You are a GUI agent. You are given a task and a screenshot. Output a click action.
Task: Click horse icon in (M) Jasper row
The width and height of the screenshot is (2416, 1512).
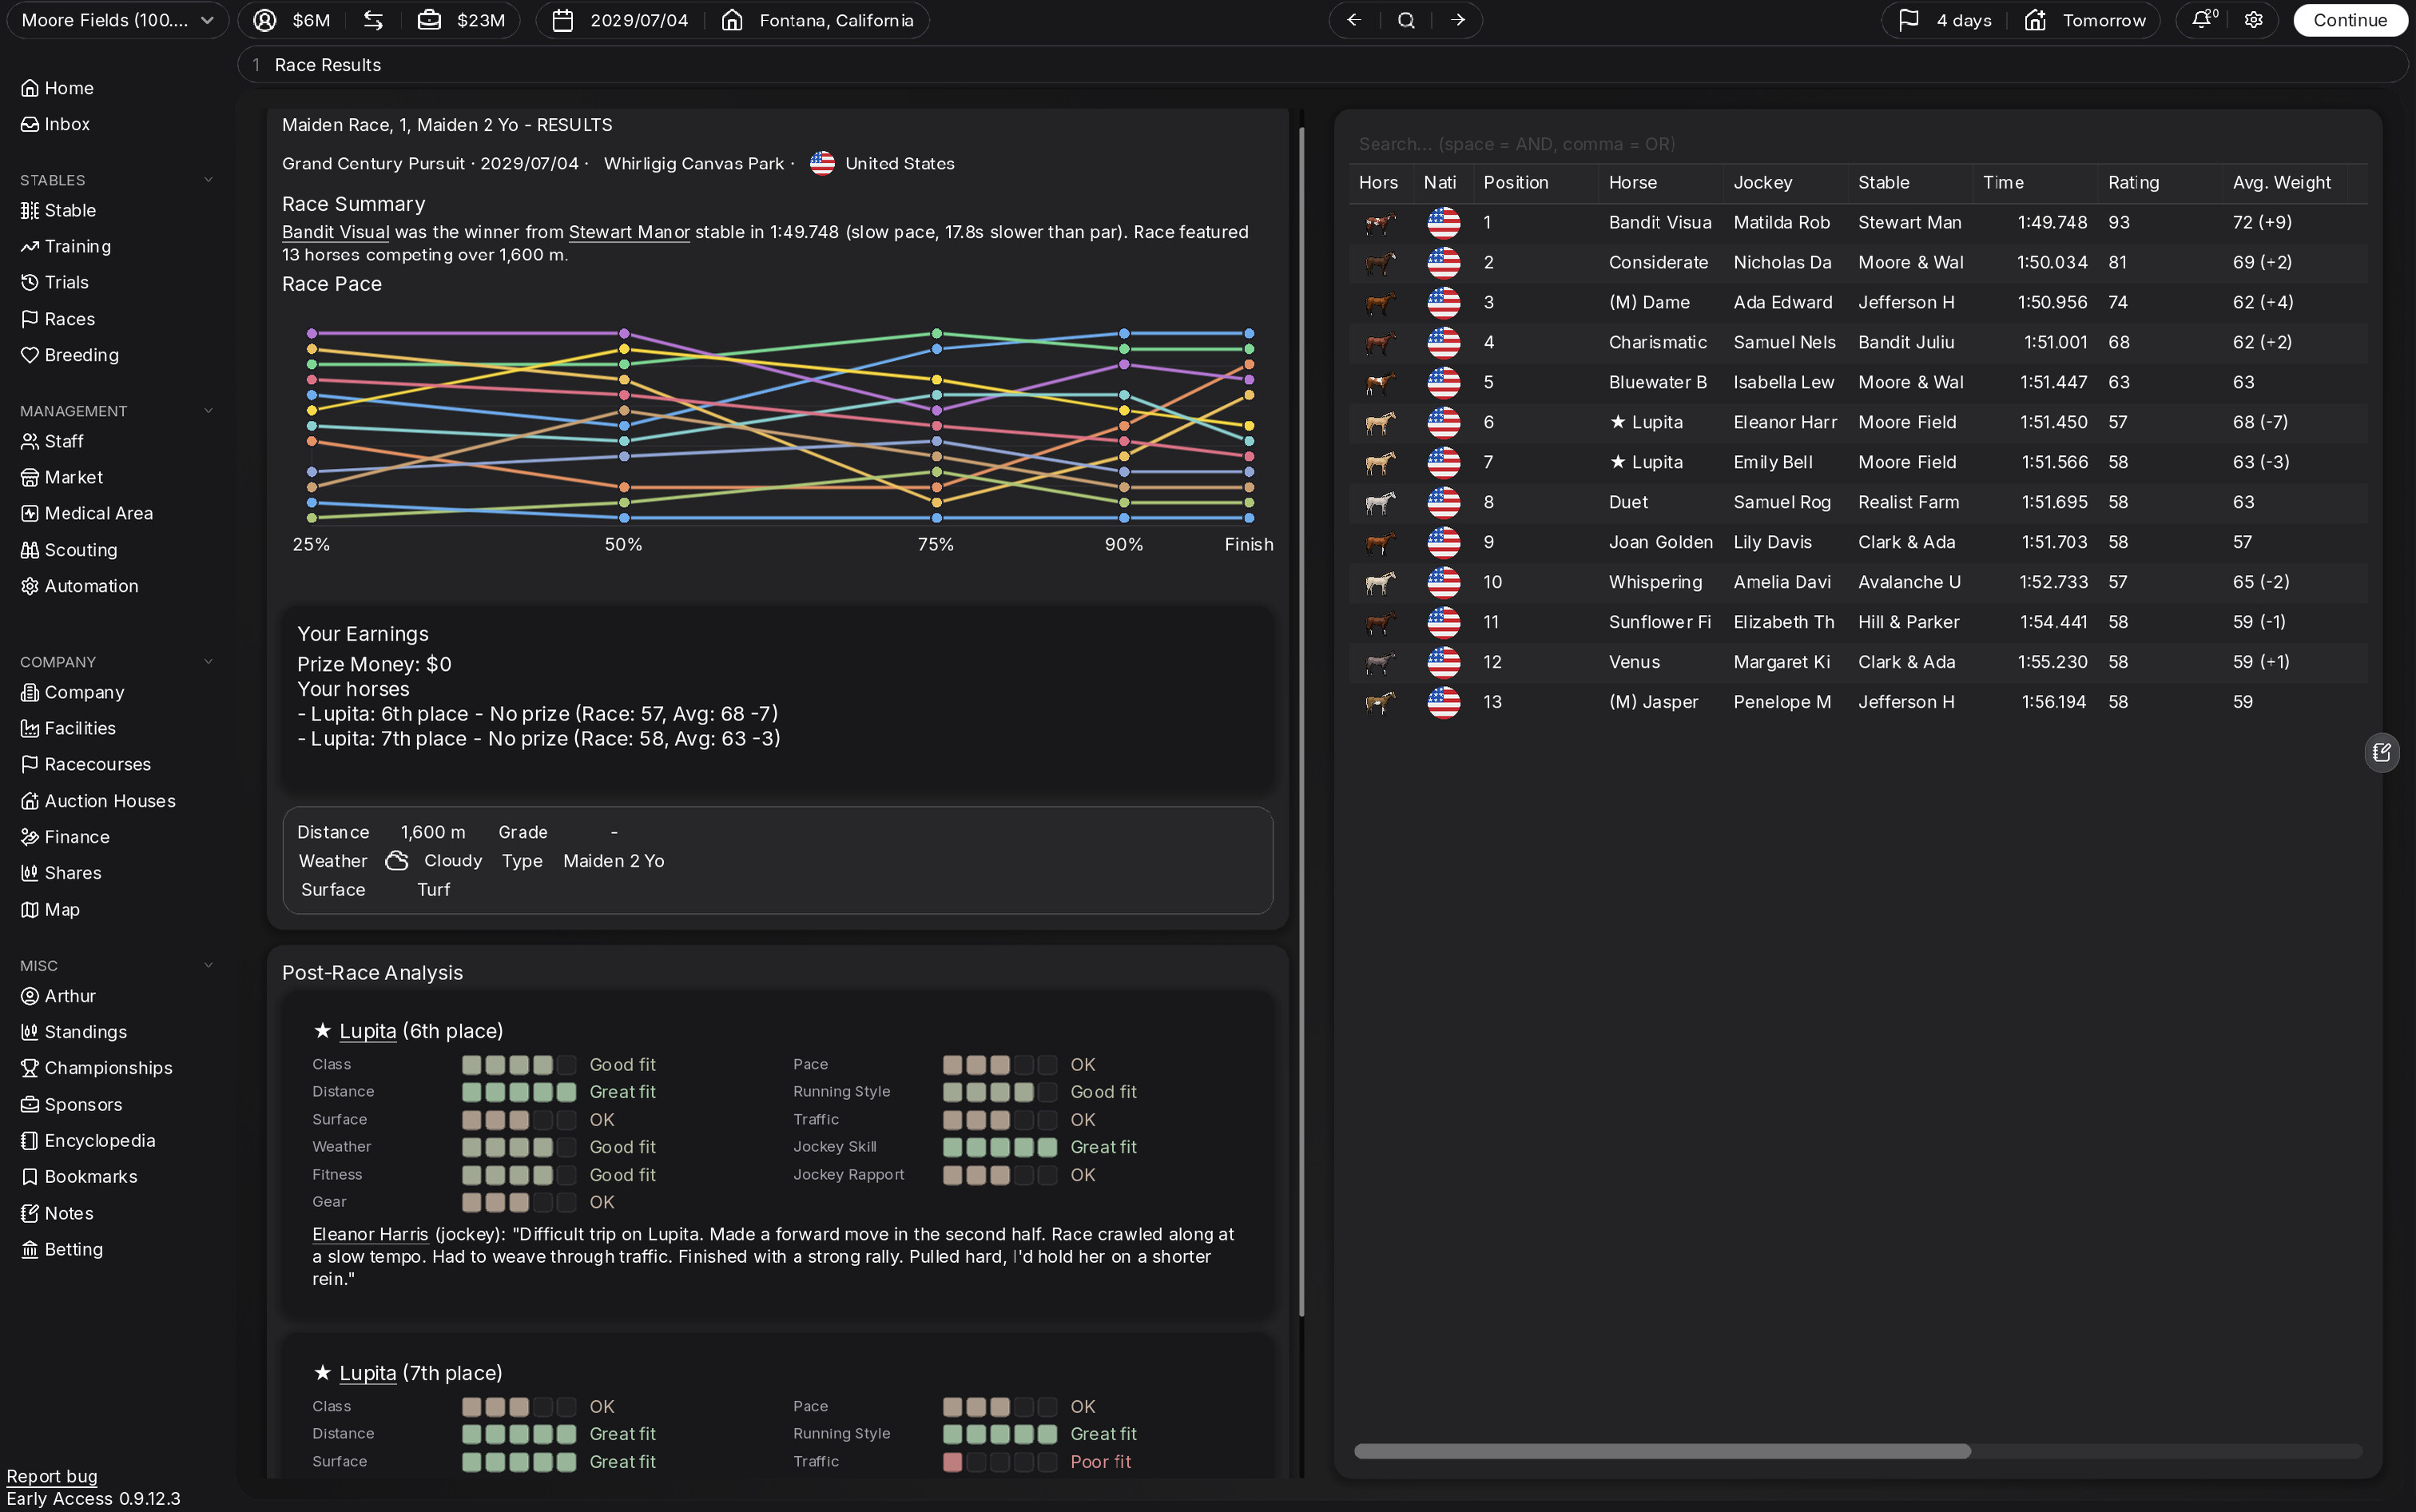pyautogui.click(x=1380, y=702)
